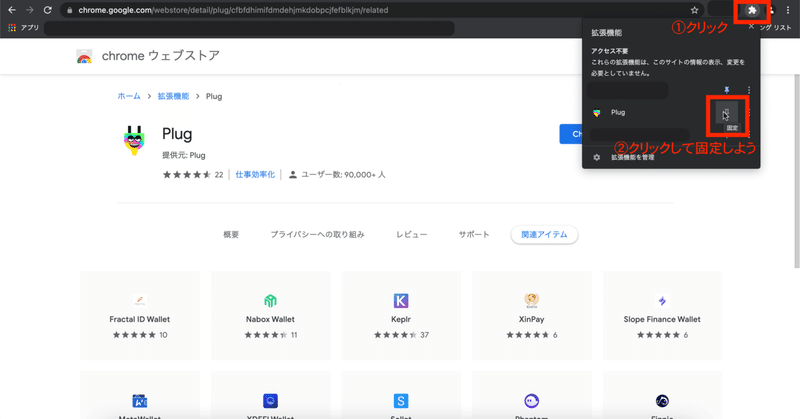Click the Finnie dark round icon
Screen dimensions: 800x419
tap(662, 401)
